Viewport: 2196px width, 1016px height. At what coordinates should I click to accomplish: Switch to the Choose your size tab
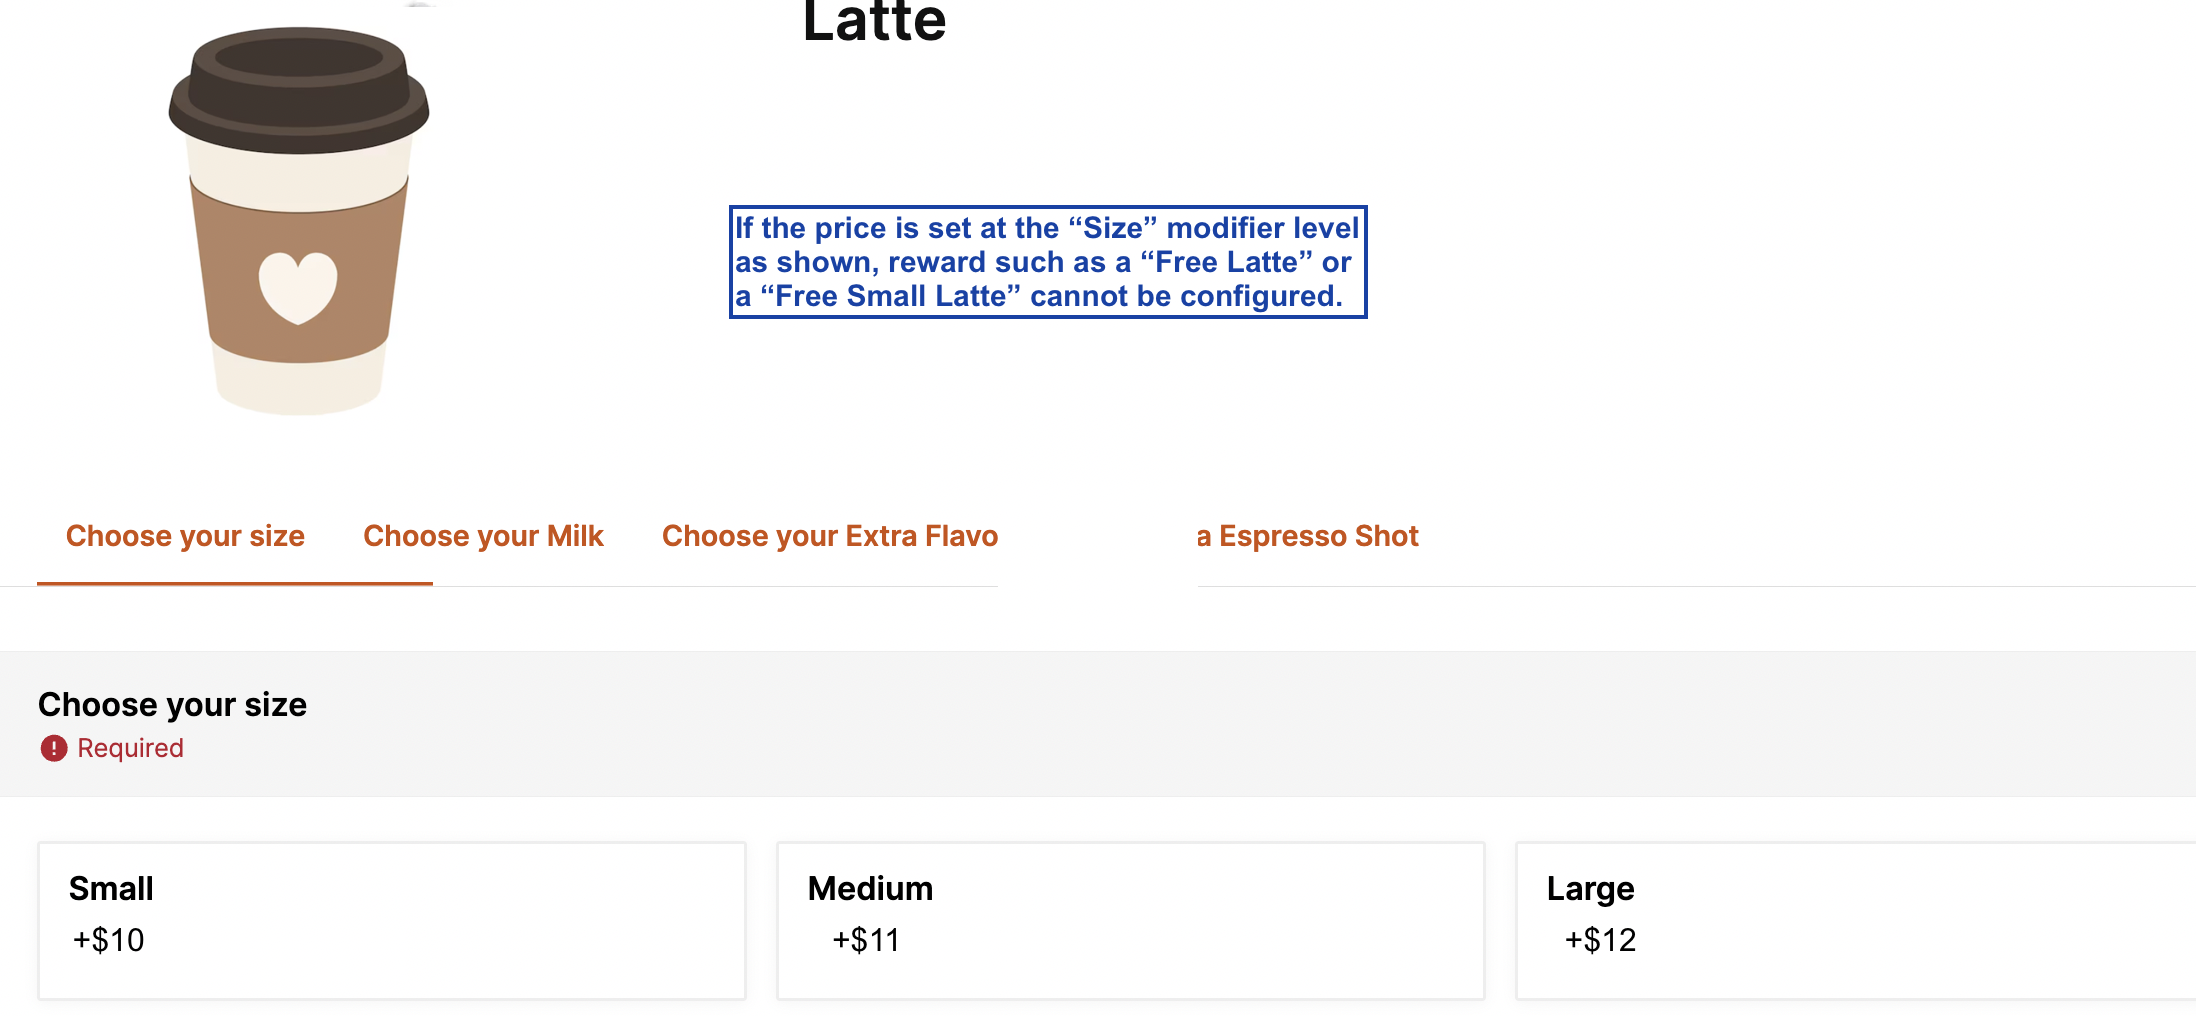coord(185,536)
